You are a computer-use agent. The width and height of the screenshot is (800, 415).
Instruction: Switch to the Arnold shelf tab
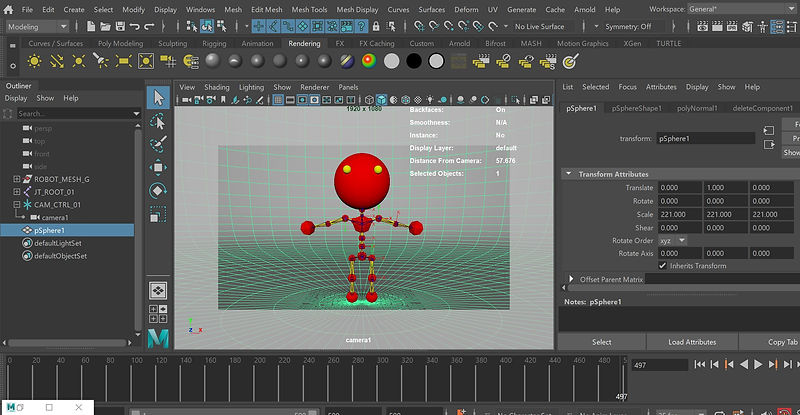[459, 43]
